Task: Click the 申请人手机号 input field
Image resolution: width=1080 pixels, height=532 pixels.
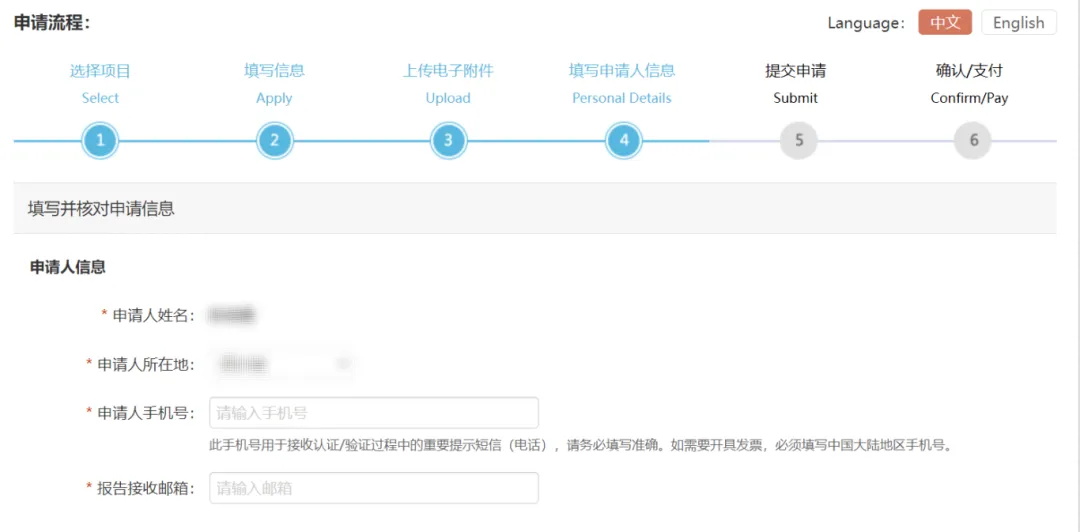Action: coord(374,413)
